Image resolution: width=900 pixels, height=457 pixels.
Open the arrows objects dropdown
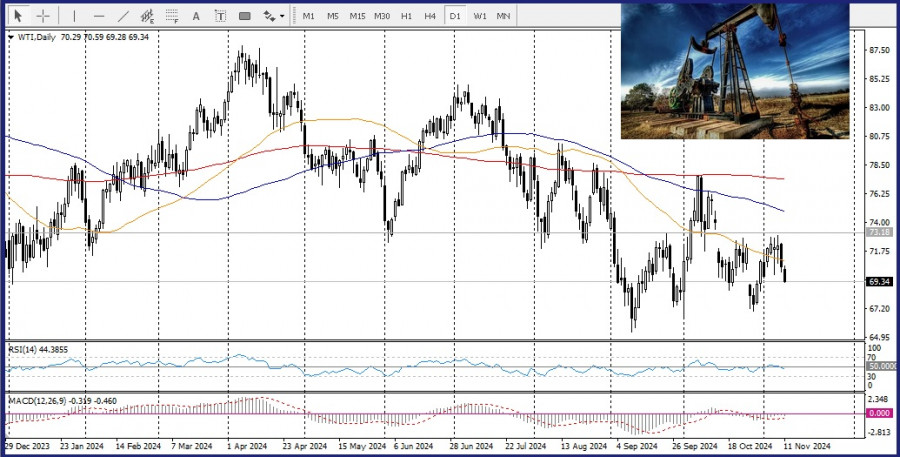pyautogui.click(x=273, y=16)
